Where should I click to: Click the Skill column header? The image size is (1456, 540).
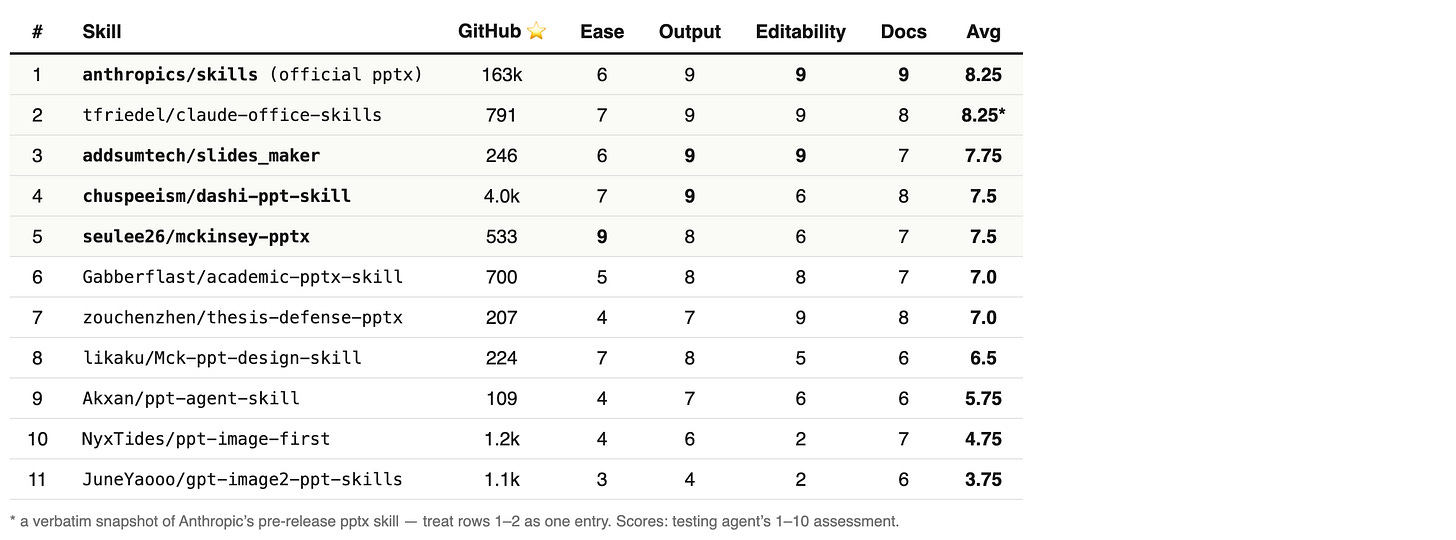coord(102,32)
